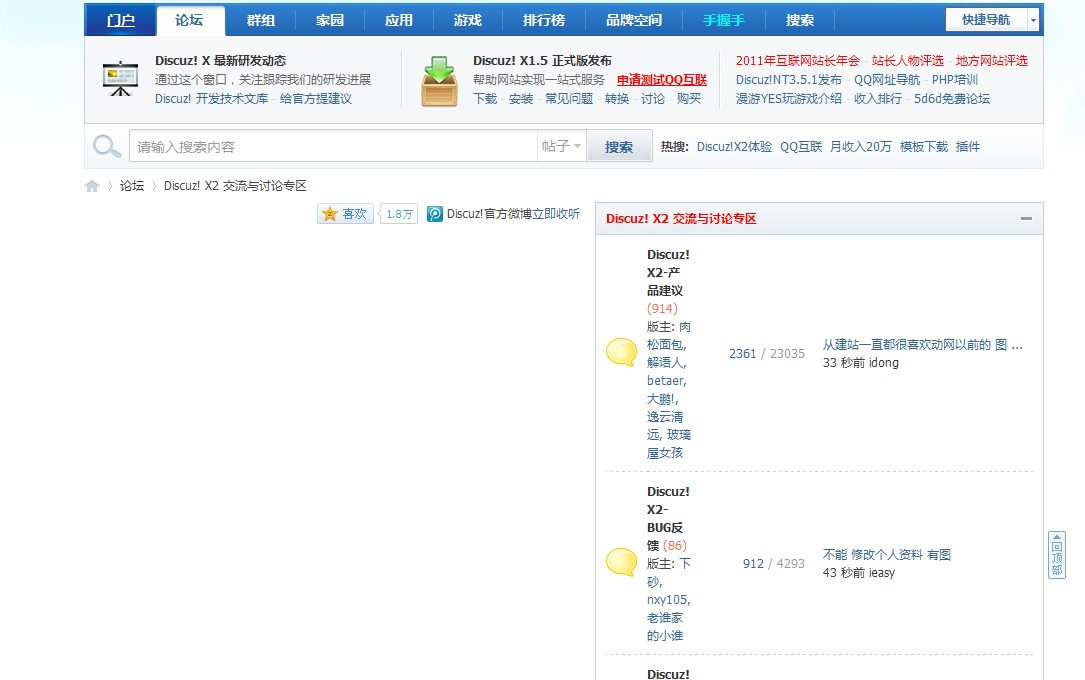
Task: Click the Tencent weibo icon beside Discuz!官方微博
Action: 435,214
